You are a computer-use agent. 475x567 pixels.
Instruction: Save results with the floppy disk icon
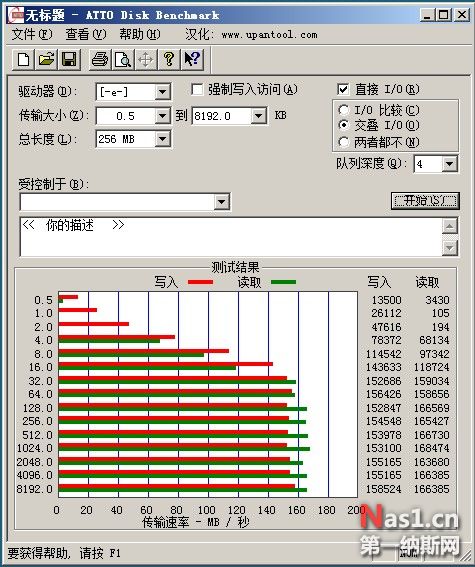[69, 59]
